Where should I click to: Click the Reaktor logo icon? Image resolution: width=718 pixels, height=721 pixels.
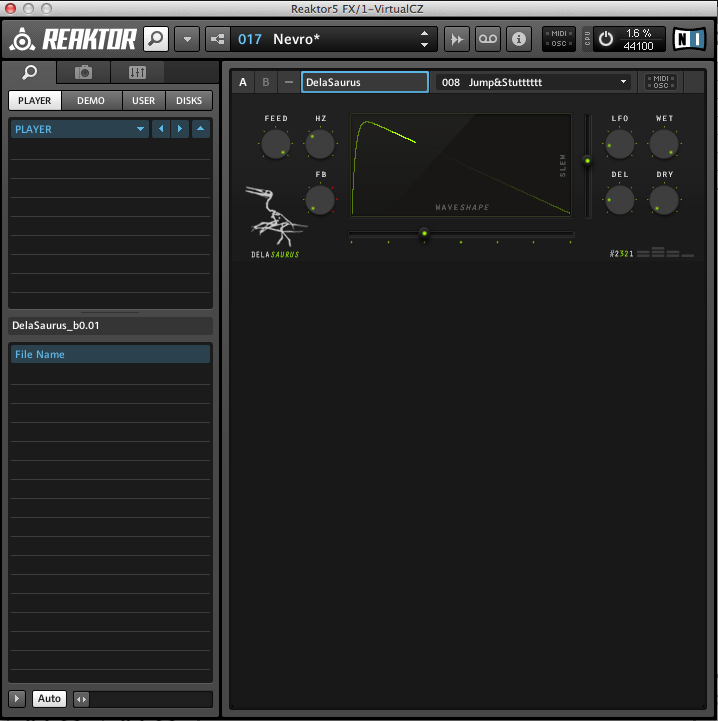[x=22, y=40]
